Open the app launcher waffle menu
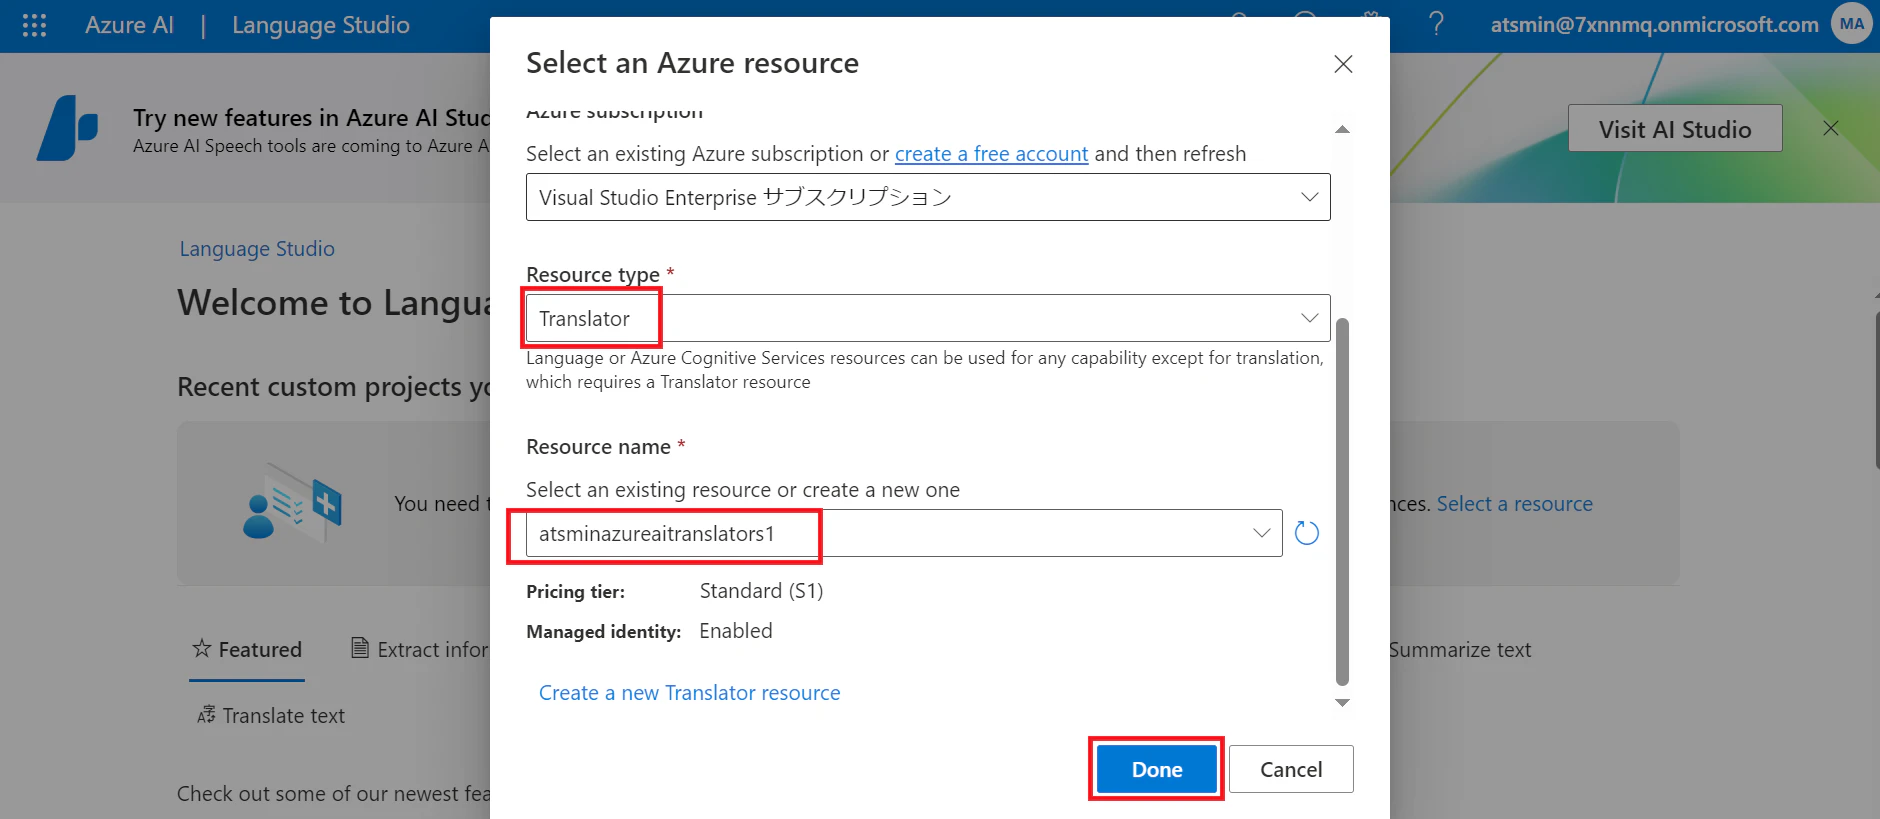The image size is (1880, 819). [x=34, y=25]
